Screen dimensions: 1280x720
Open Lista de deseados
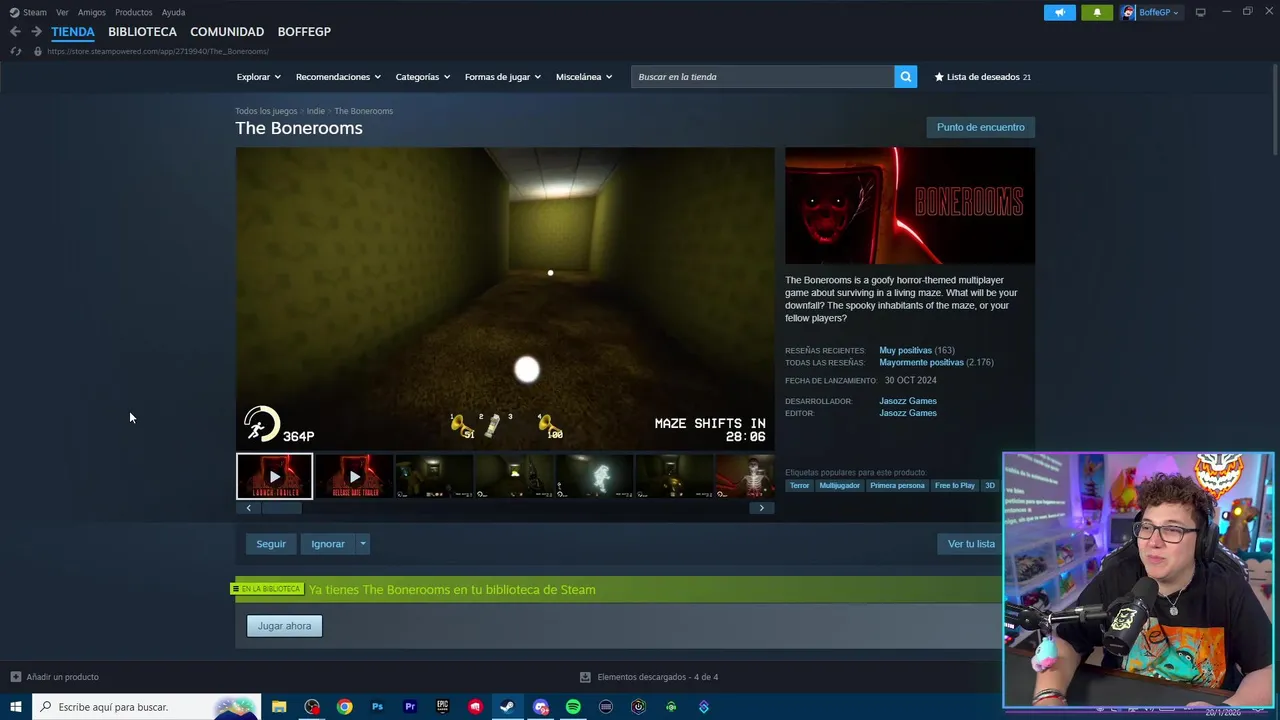point(982,77)
